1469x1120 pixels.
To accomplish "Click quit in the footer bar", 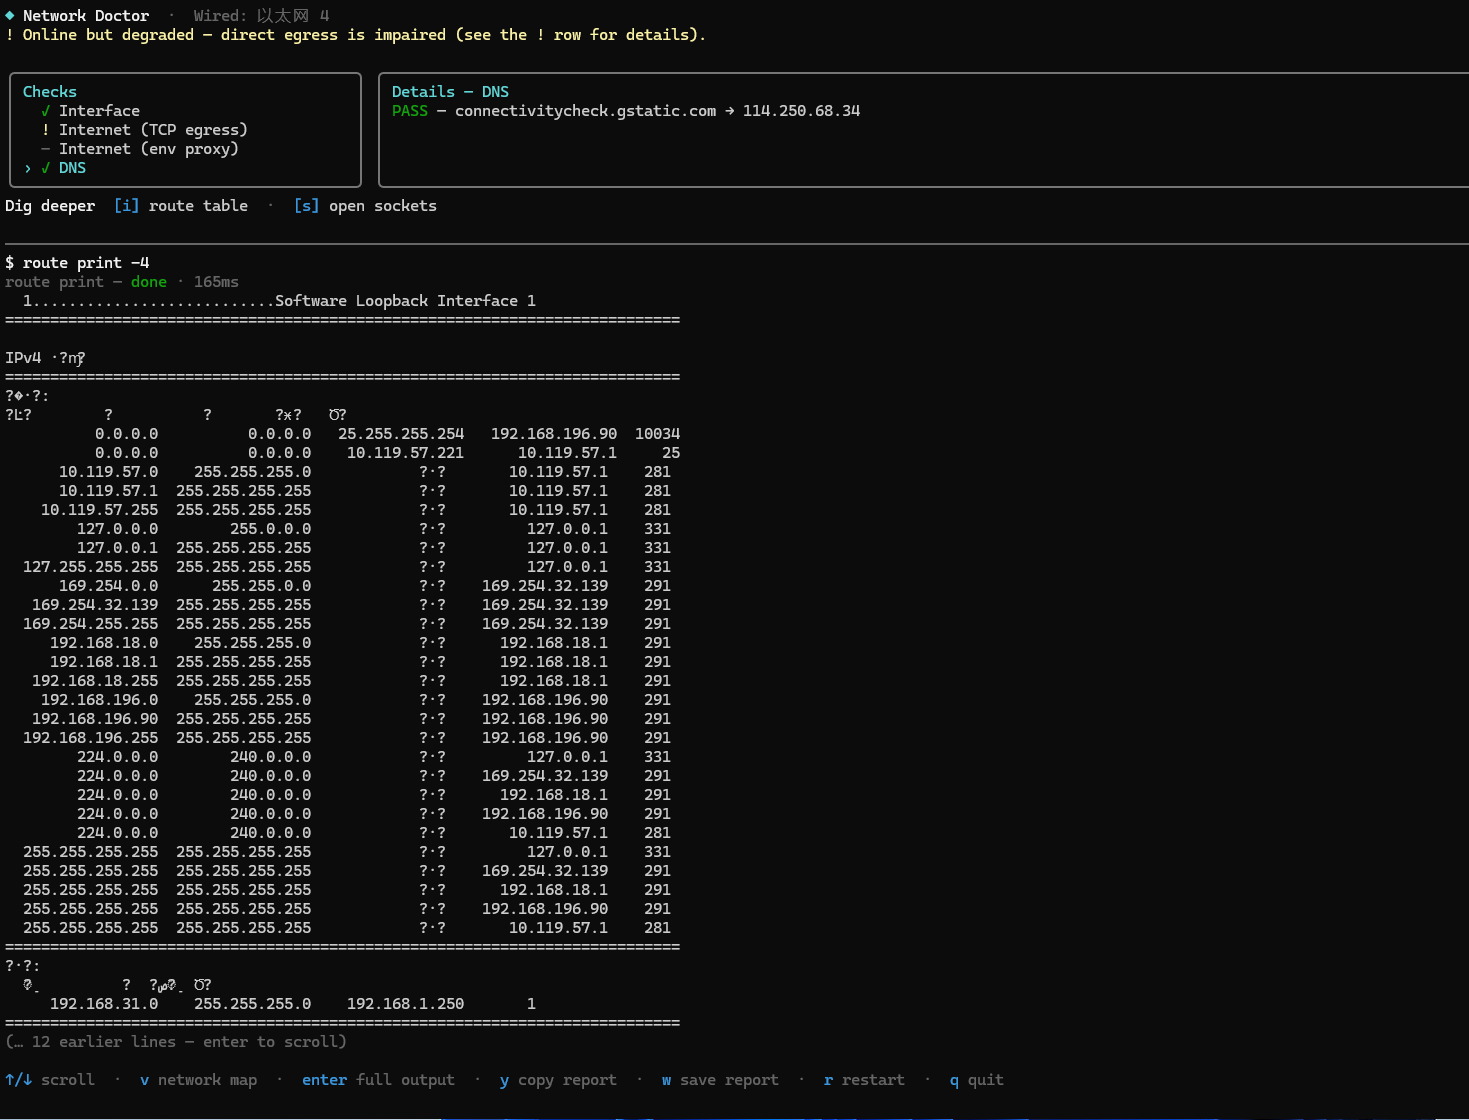I will point(976,1080).
